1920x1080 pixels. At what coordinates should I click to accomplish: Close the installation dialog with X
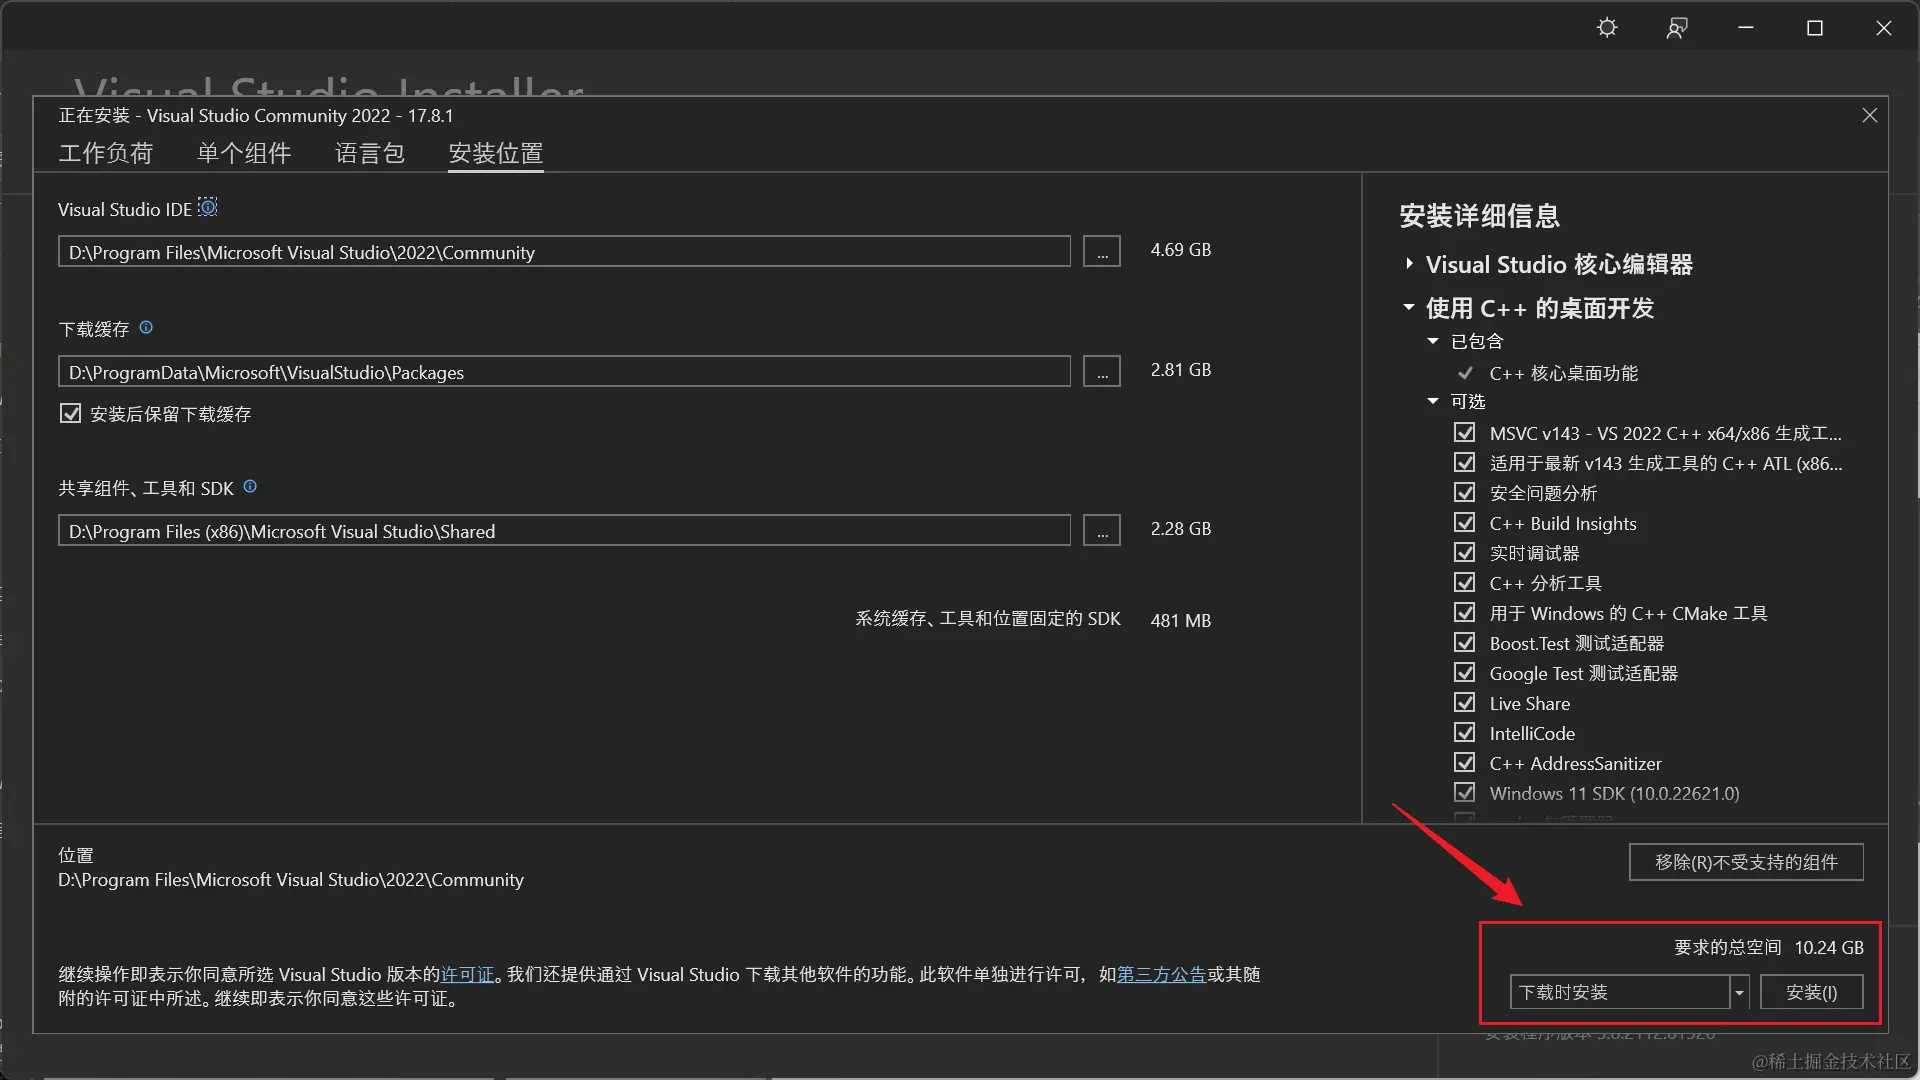point(1869,116)
